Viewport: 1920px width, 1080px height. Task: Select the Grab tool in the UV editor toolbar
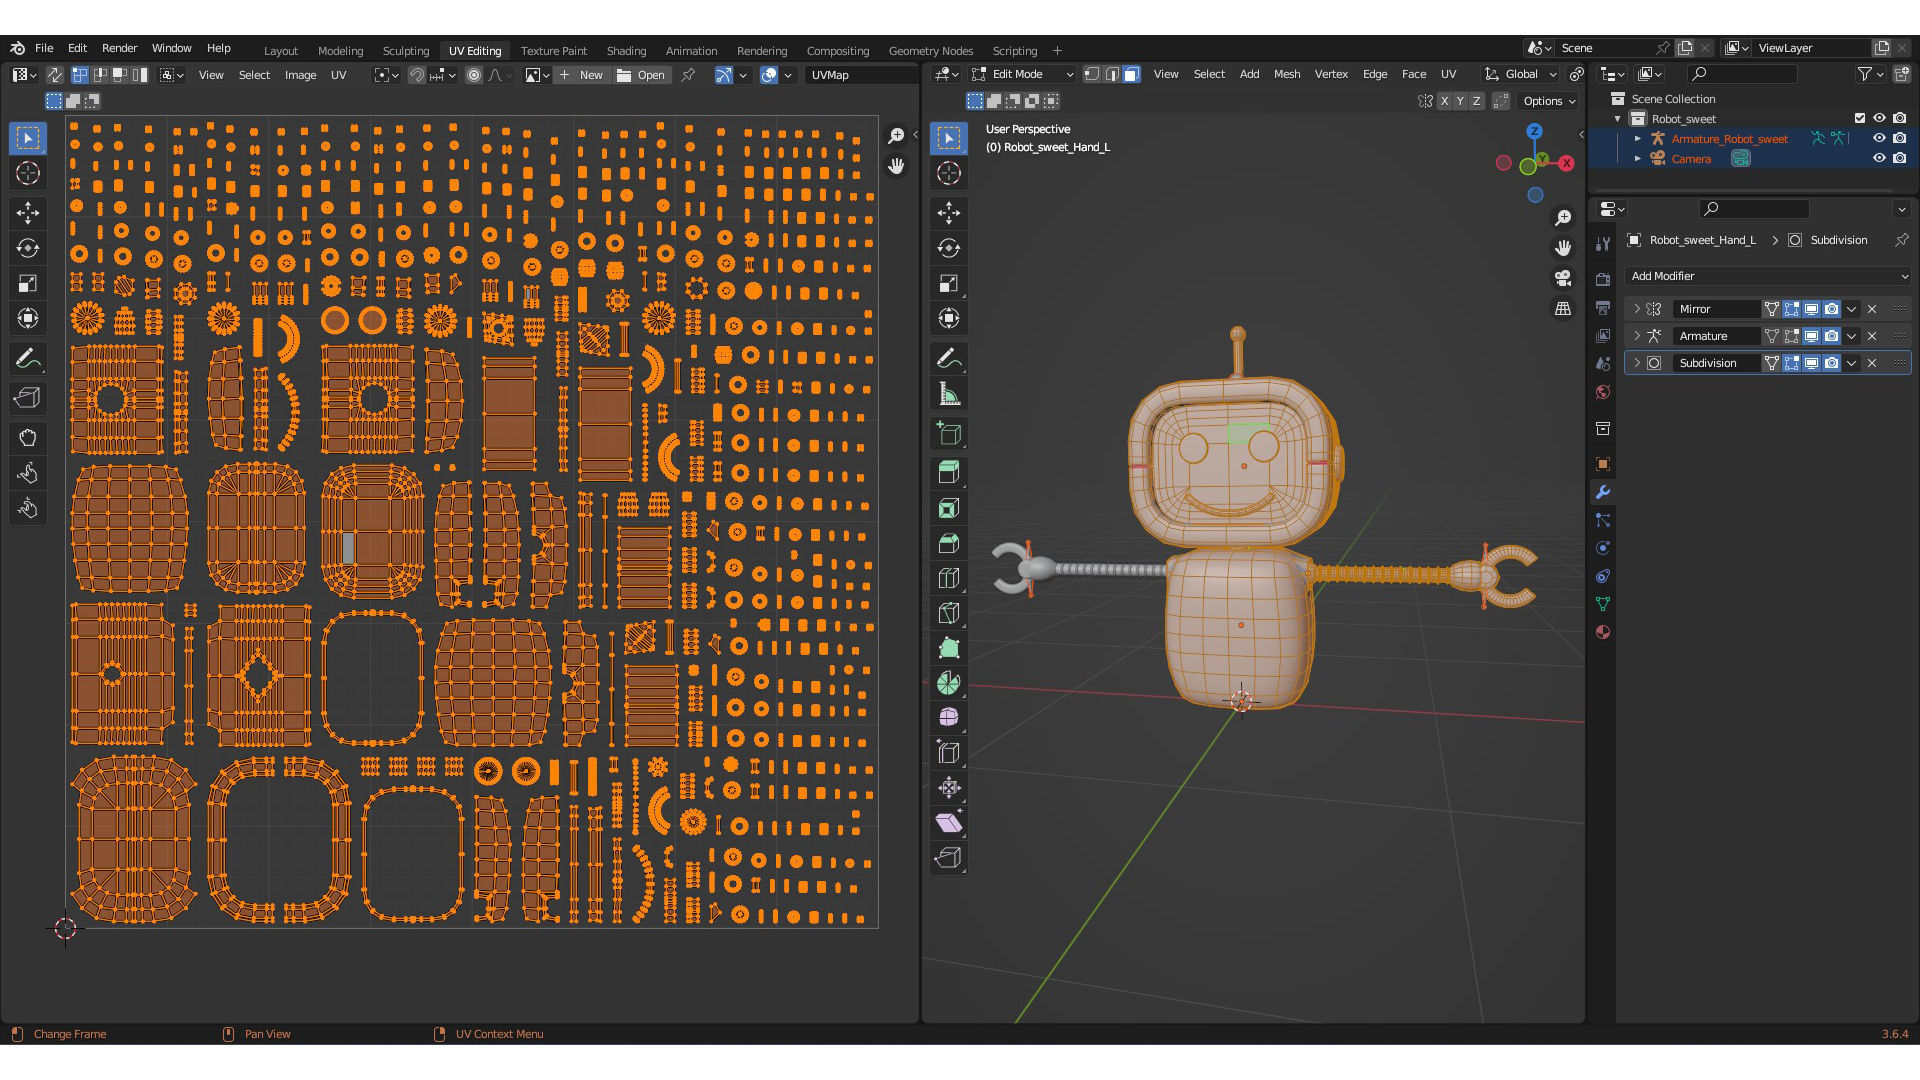[x=28, y=437]
